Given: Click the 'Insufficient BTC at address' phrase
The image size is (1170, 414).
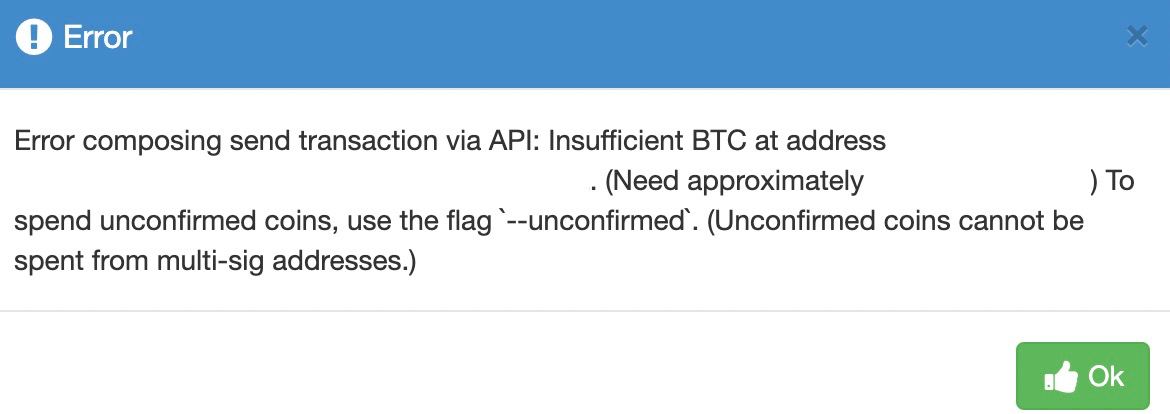Looking at the screenshot, I should 717,141.
